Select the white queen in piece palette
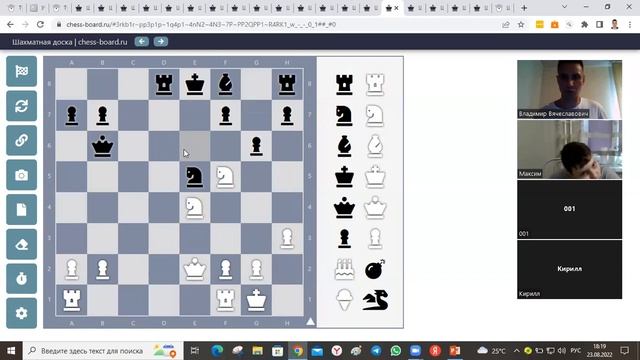The height and width of the screenshot is (360, 640). pyautogui.click(x=375, y=208)
